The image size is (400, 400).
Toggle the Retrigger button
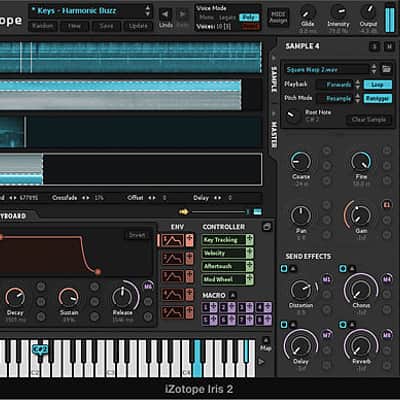[377, 98]
